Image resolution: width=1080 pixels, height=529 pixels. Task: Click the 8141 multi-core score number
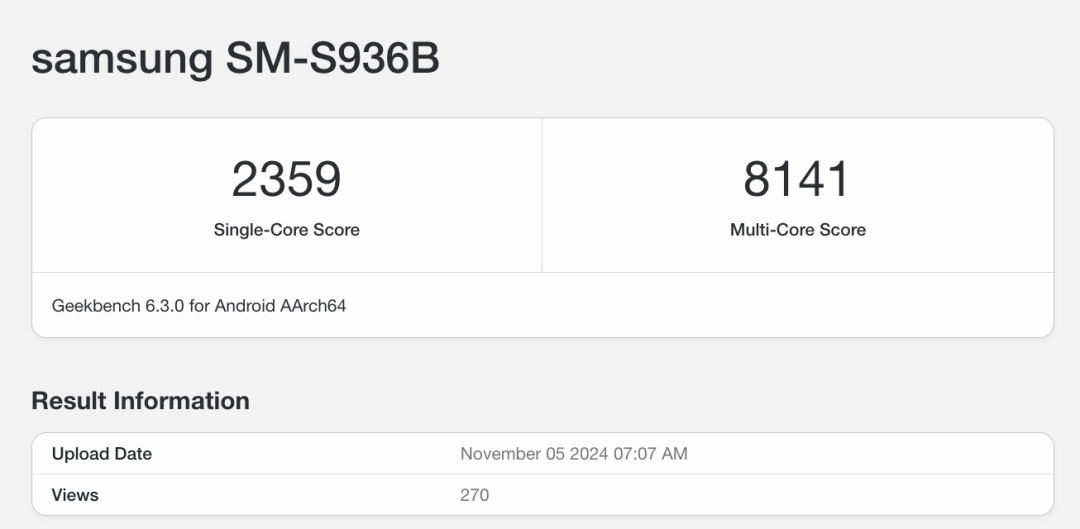pyautogui.click(x=797, y=179)
